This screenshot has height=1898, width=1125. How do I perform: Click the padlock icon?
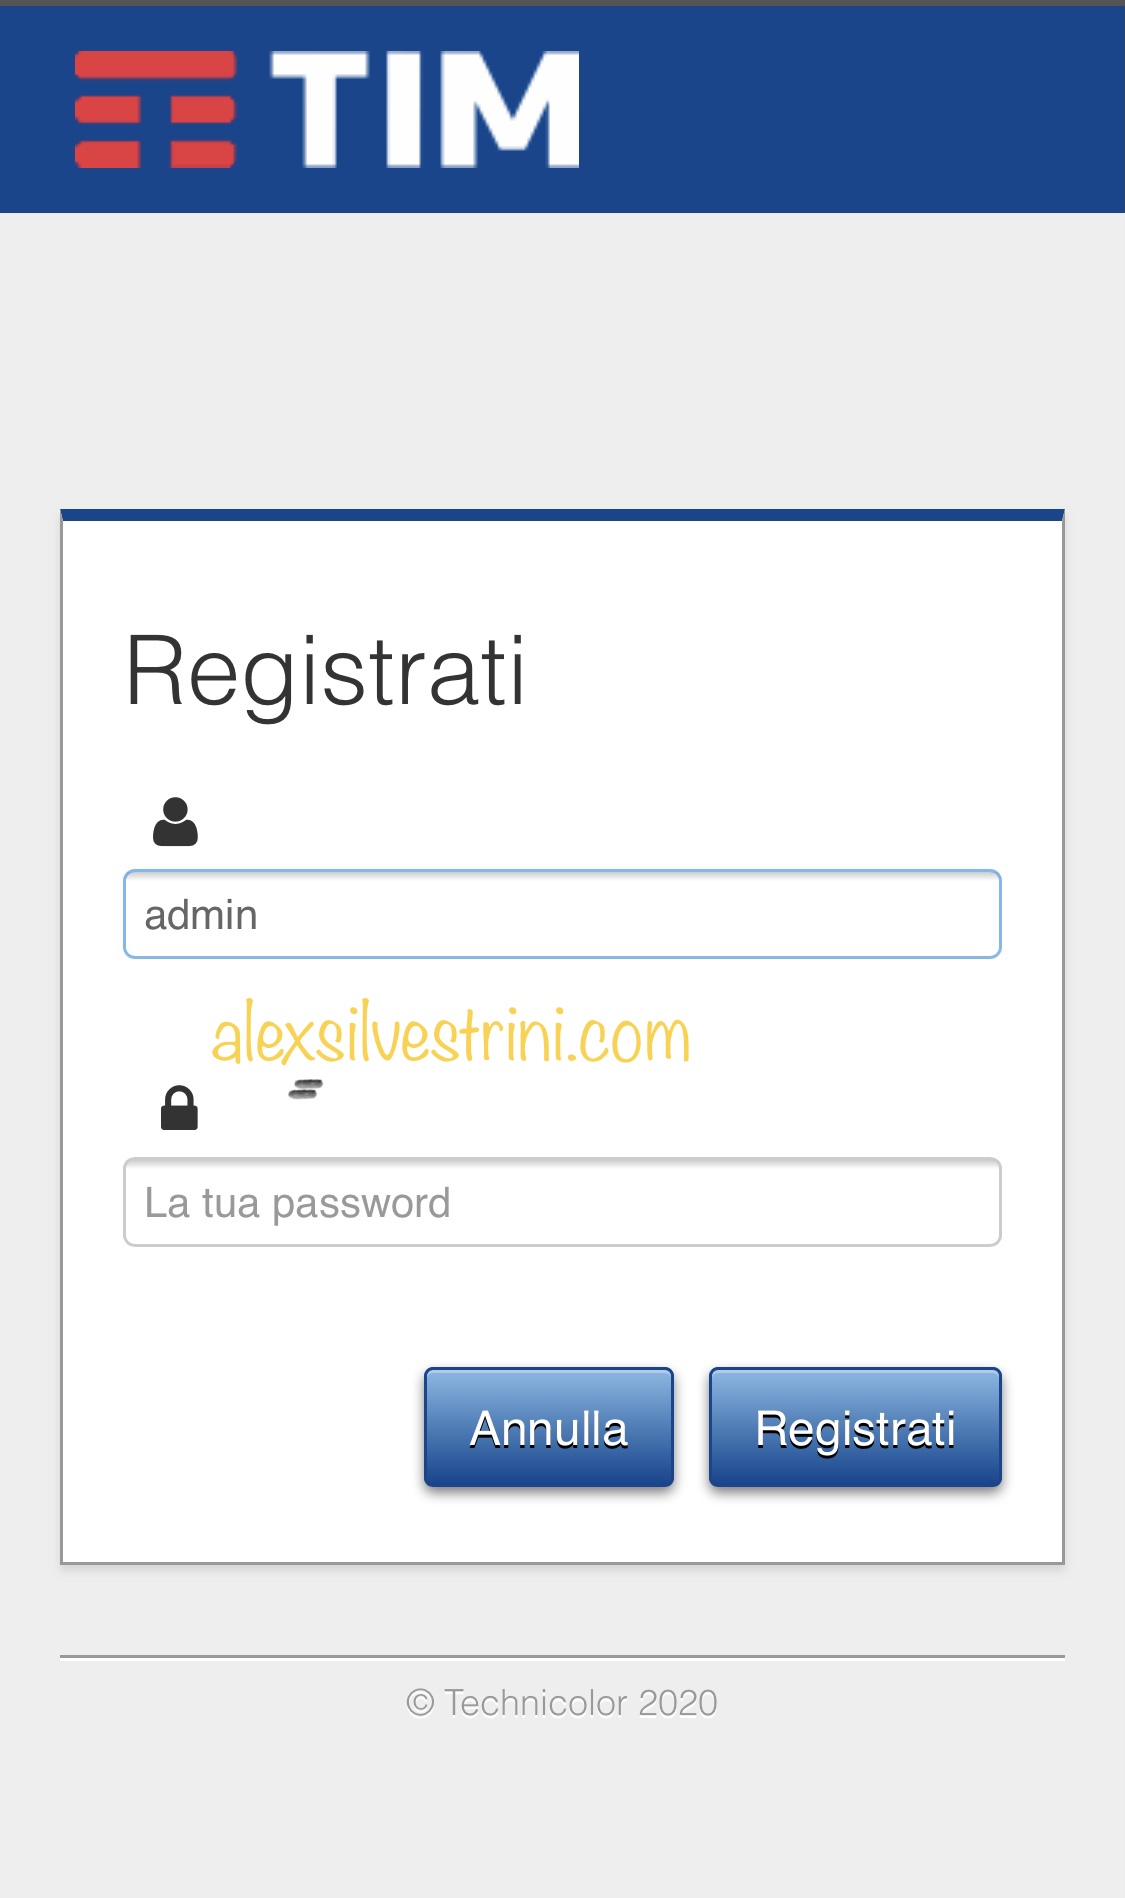[x=179, y=1108]
